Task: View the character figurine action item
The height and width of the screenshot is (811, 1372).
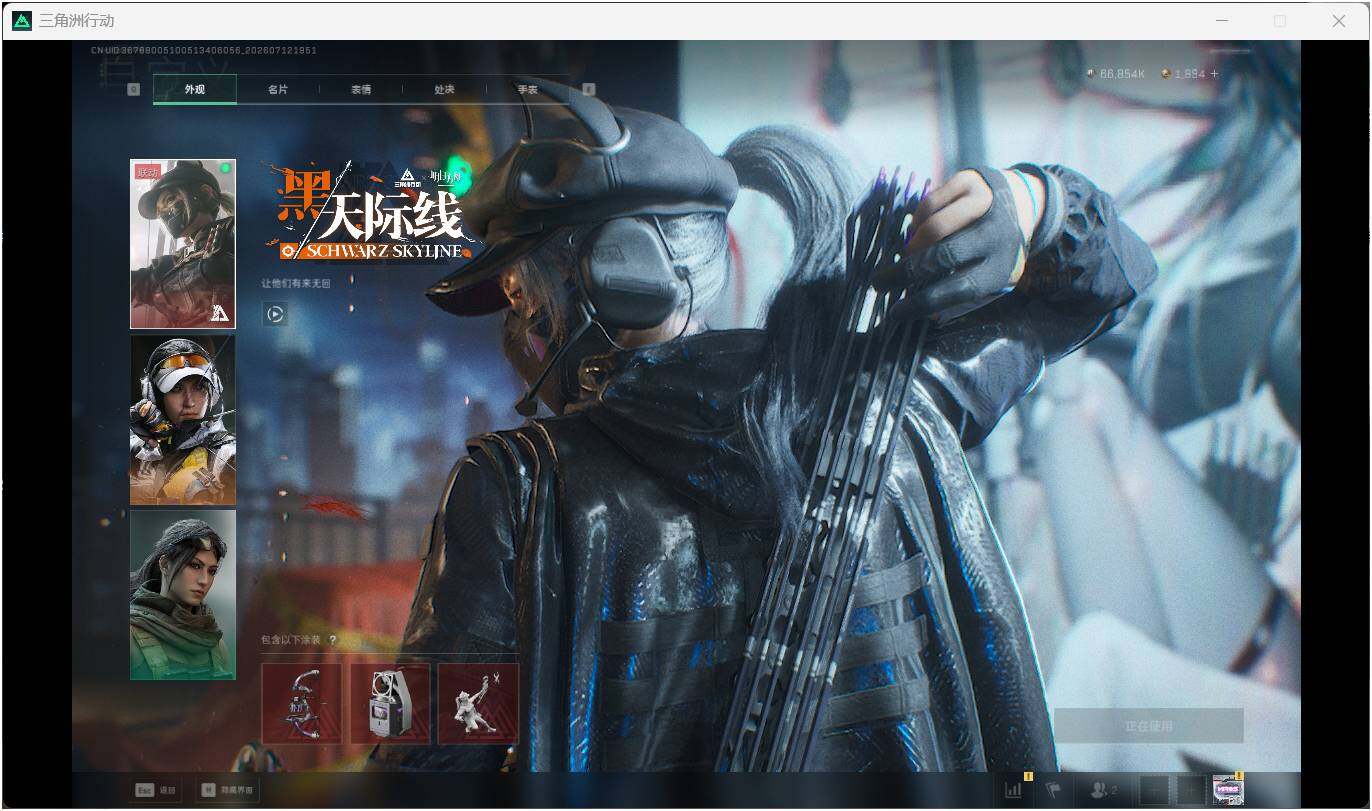Action: click(478, 704)
